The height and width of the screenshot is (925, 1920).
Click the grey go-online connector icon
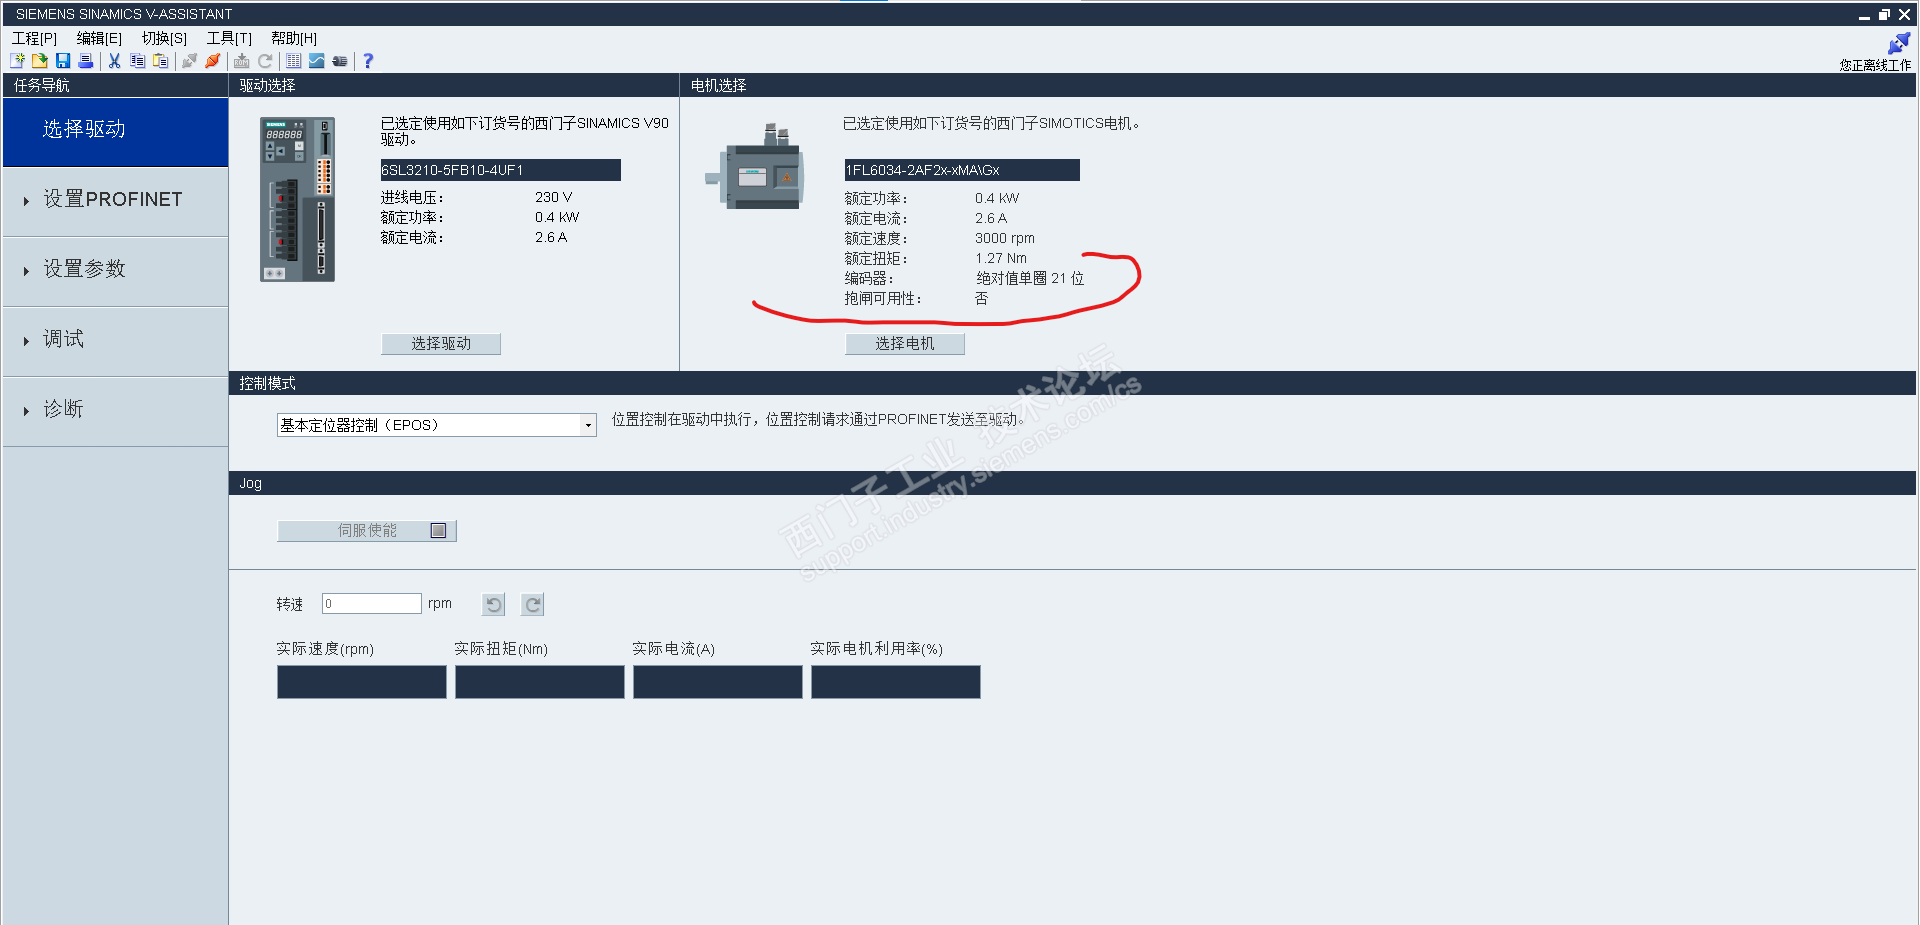(x=189, y=61)
